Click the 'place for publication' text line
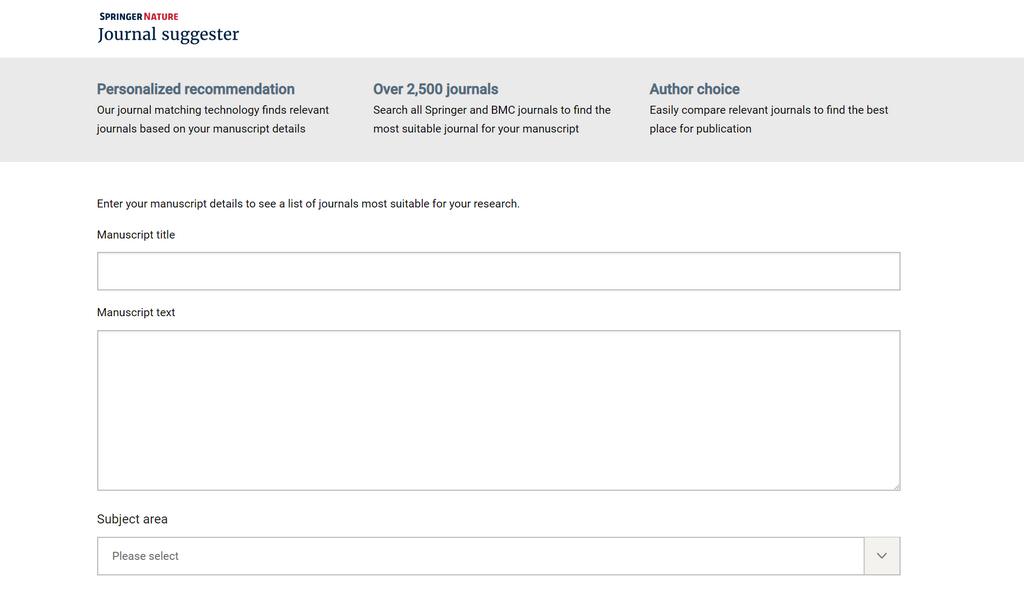This screenshot has height=589, width=1024. [700, 129]
